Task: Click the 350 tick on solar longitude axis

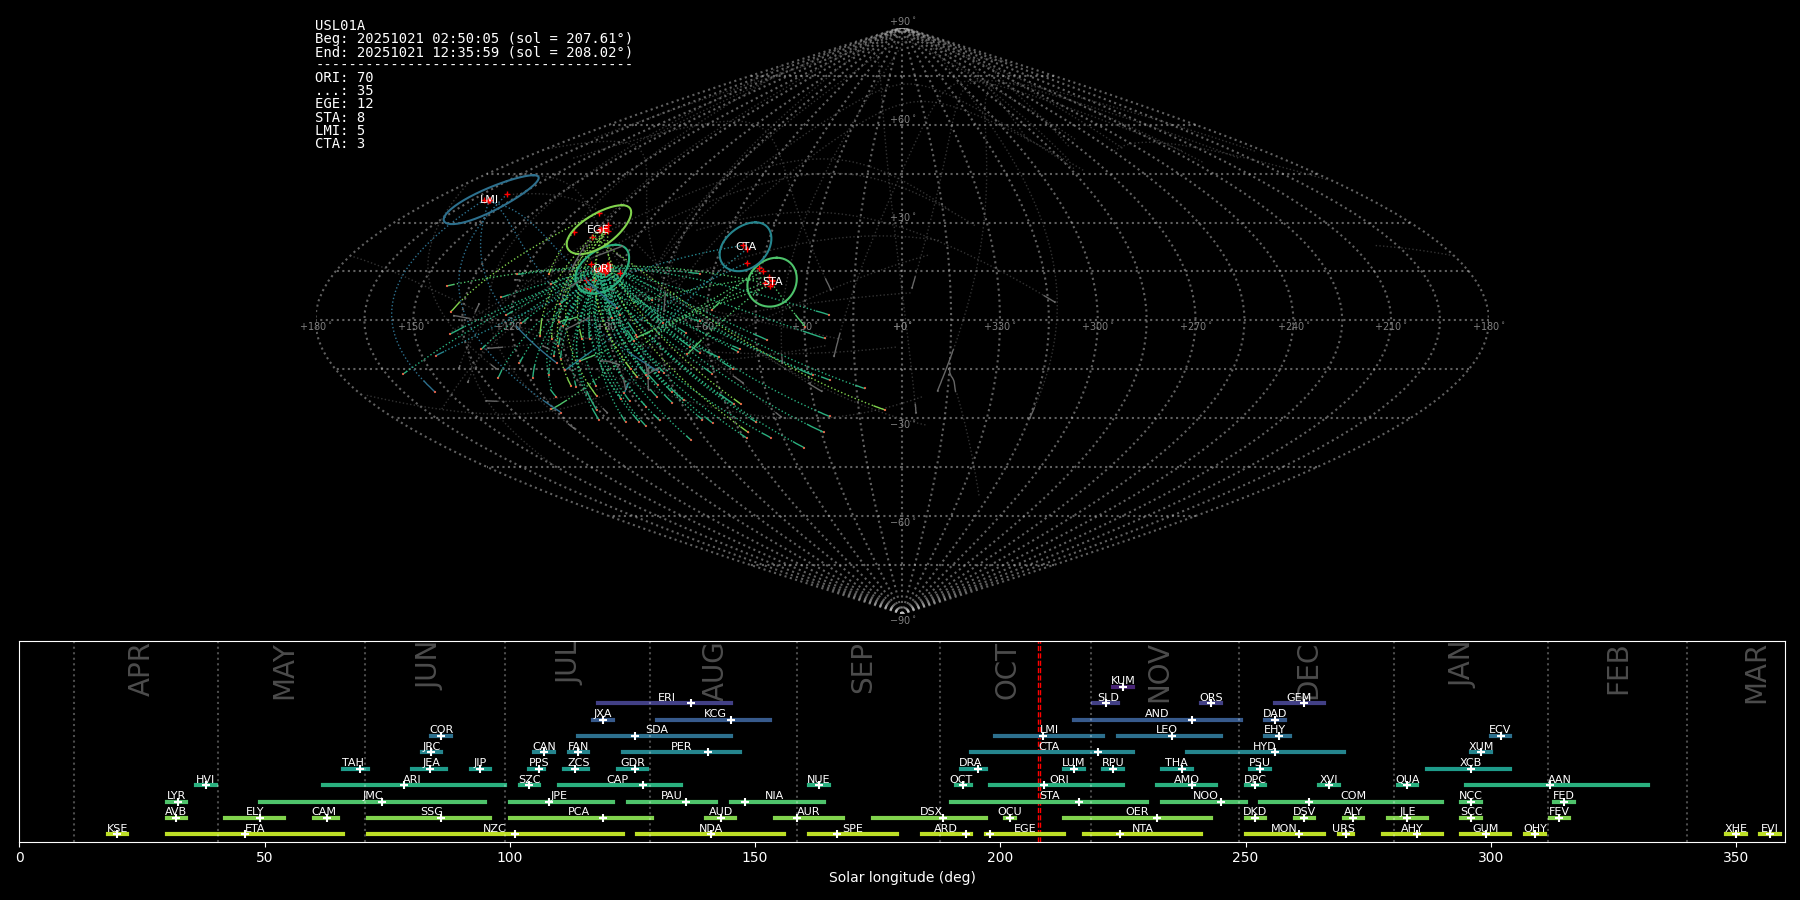Action: (x=1735, y=858)
